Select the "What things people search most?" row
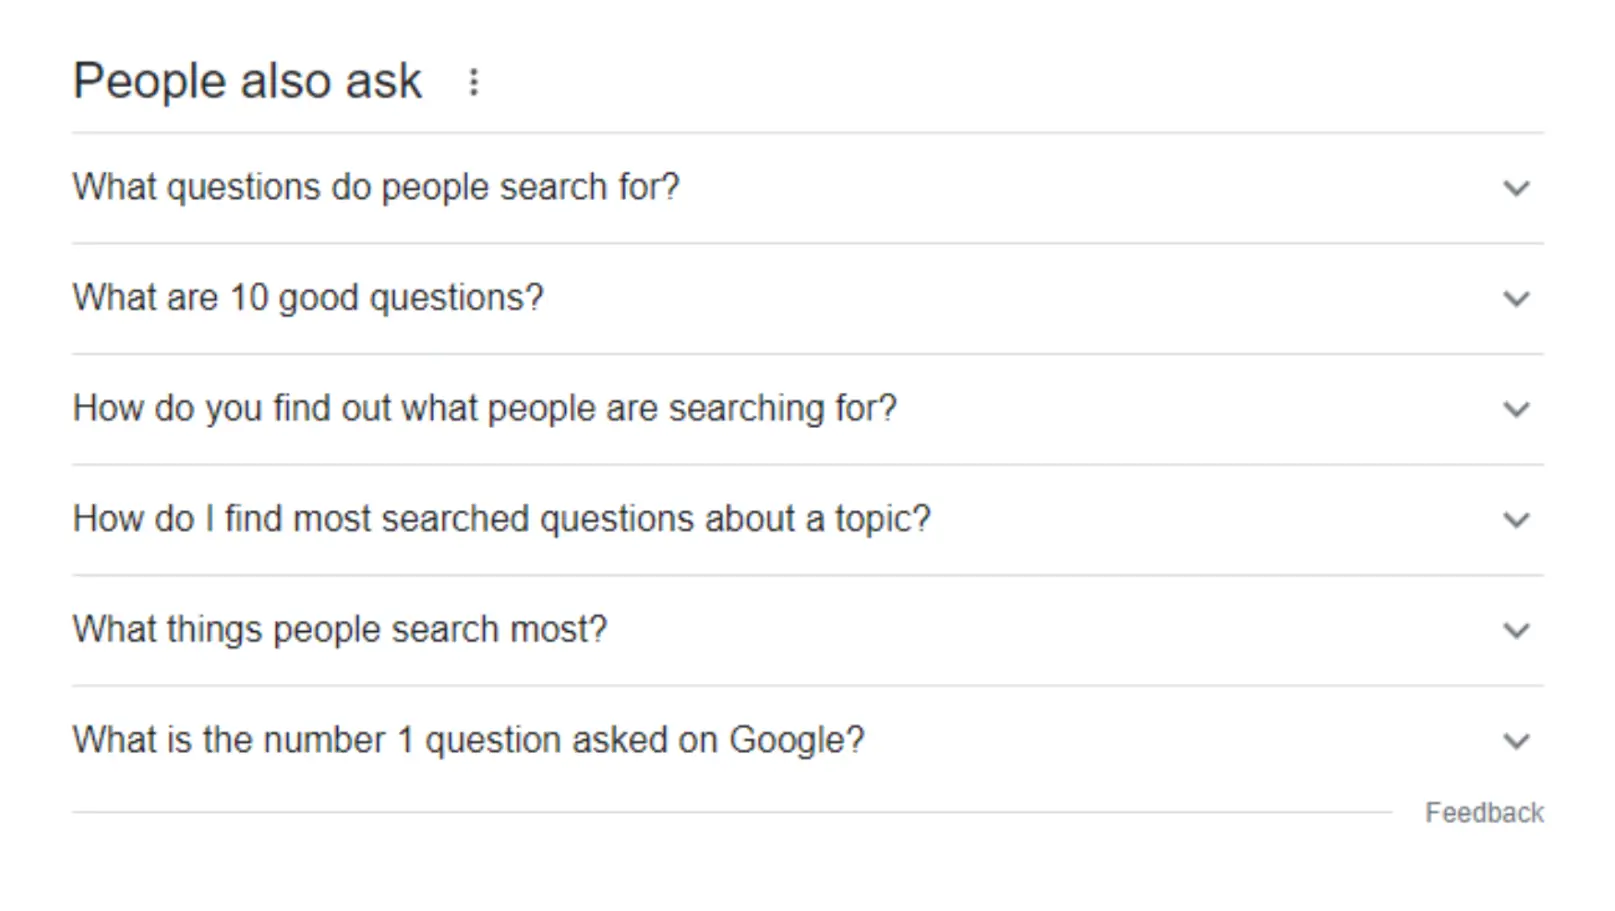Screen dimensions: 1615x911 coord(339,629)
